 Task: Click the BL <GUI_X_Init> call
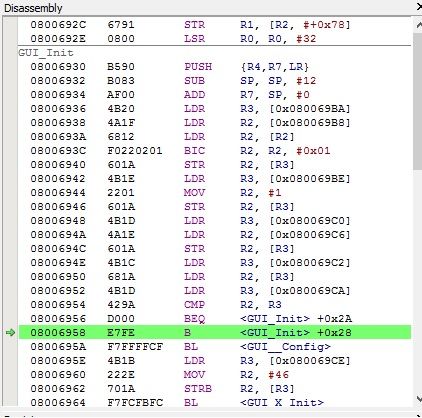(214, 403)
